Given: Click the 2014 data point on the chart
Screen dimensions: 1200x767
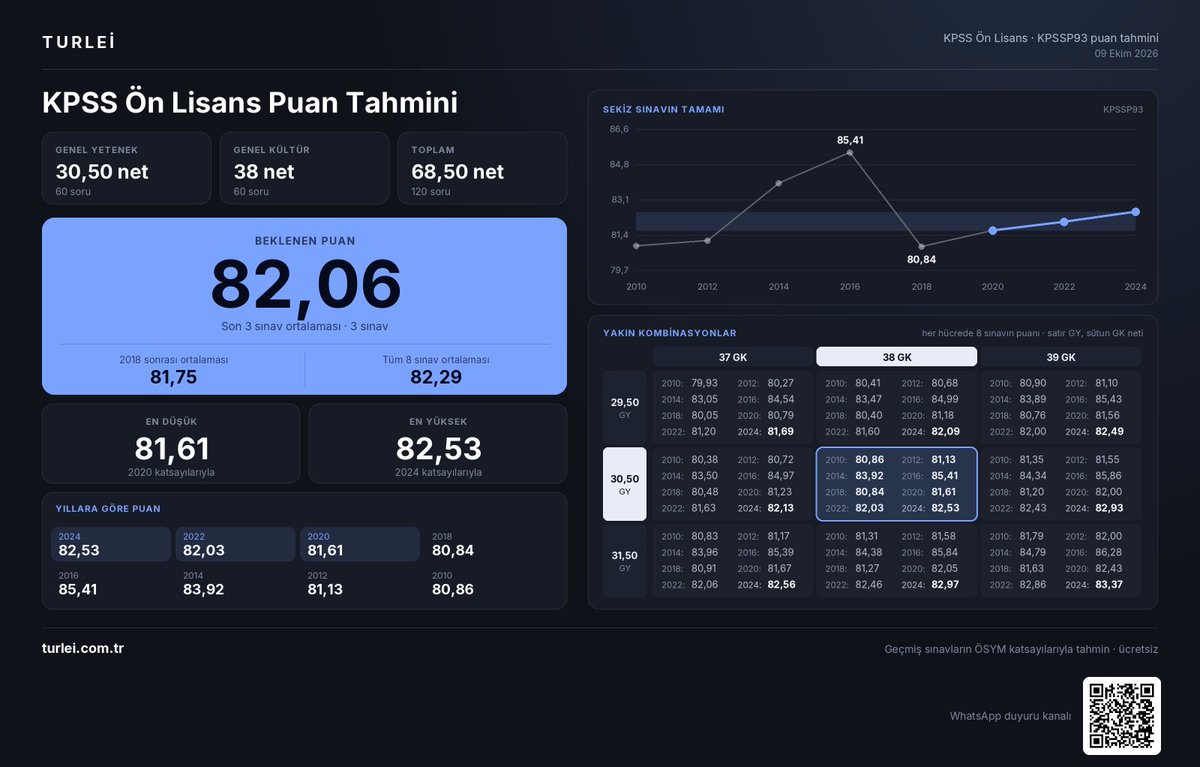Looking at the screenshot, I should (x=778, y=183).
